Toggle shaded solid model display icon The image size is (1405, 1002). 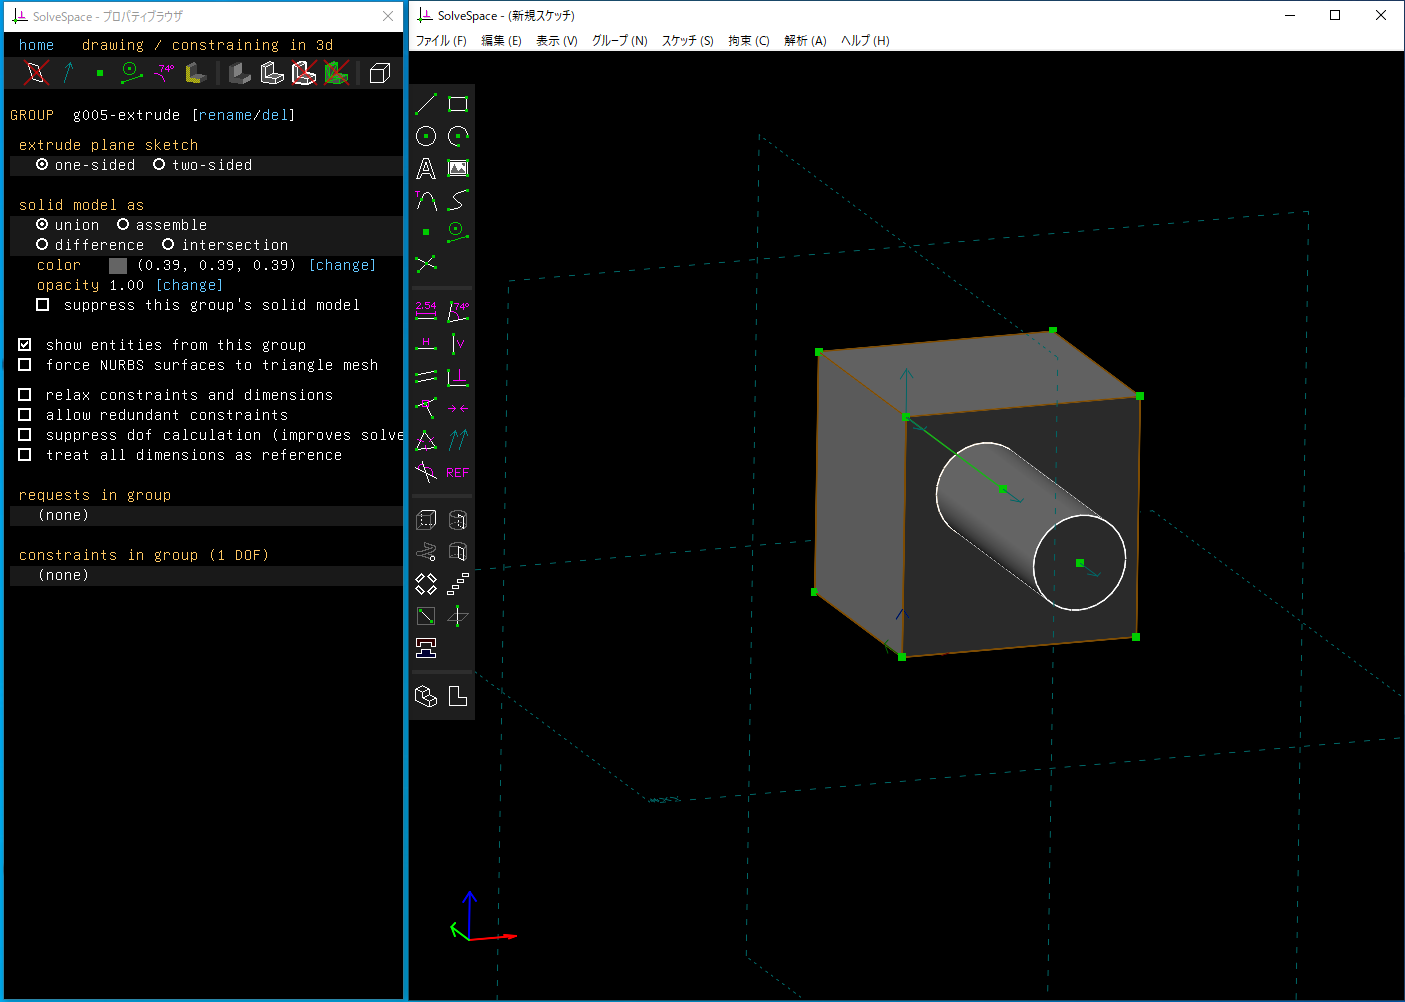pyautogui.click(x=240, y=73)
